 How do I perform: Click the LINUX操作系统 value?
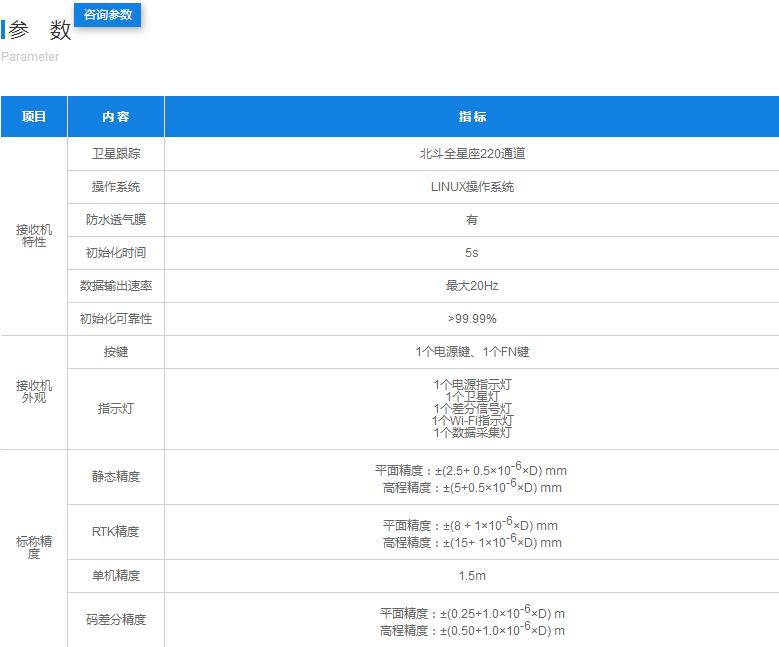point(472,187)
